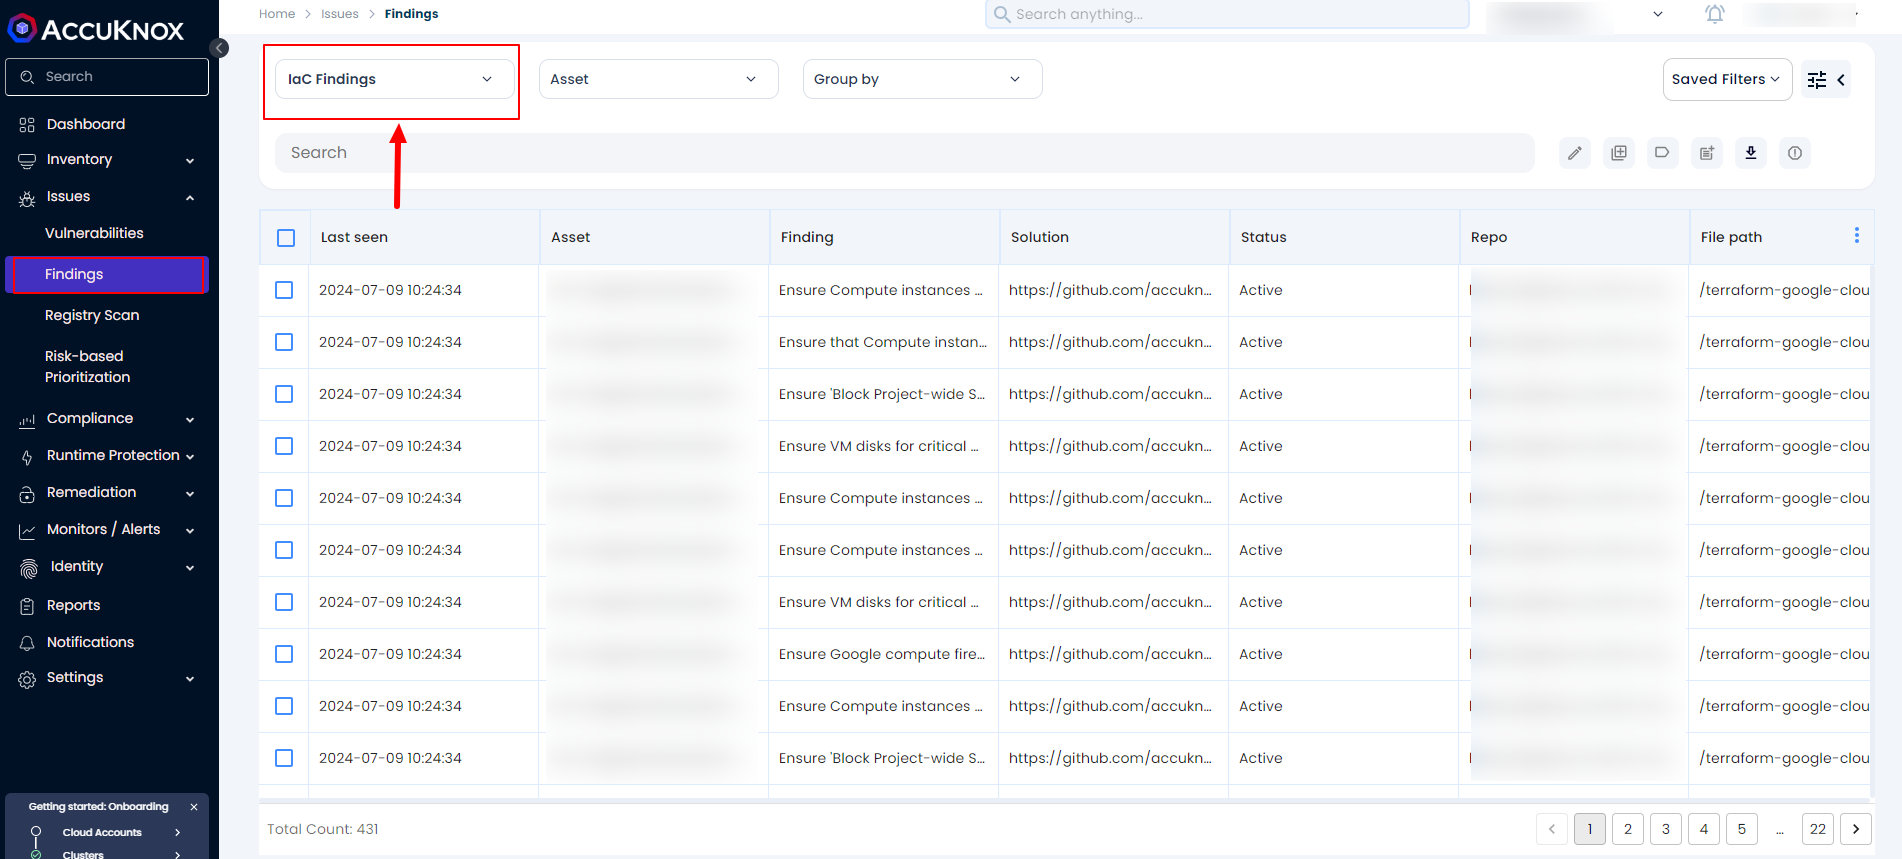Select Findings in sidebar

tap(107, 275)
